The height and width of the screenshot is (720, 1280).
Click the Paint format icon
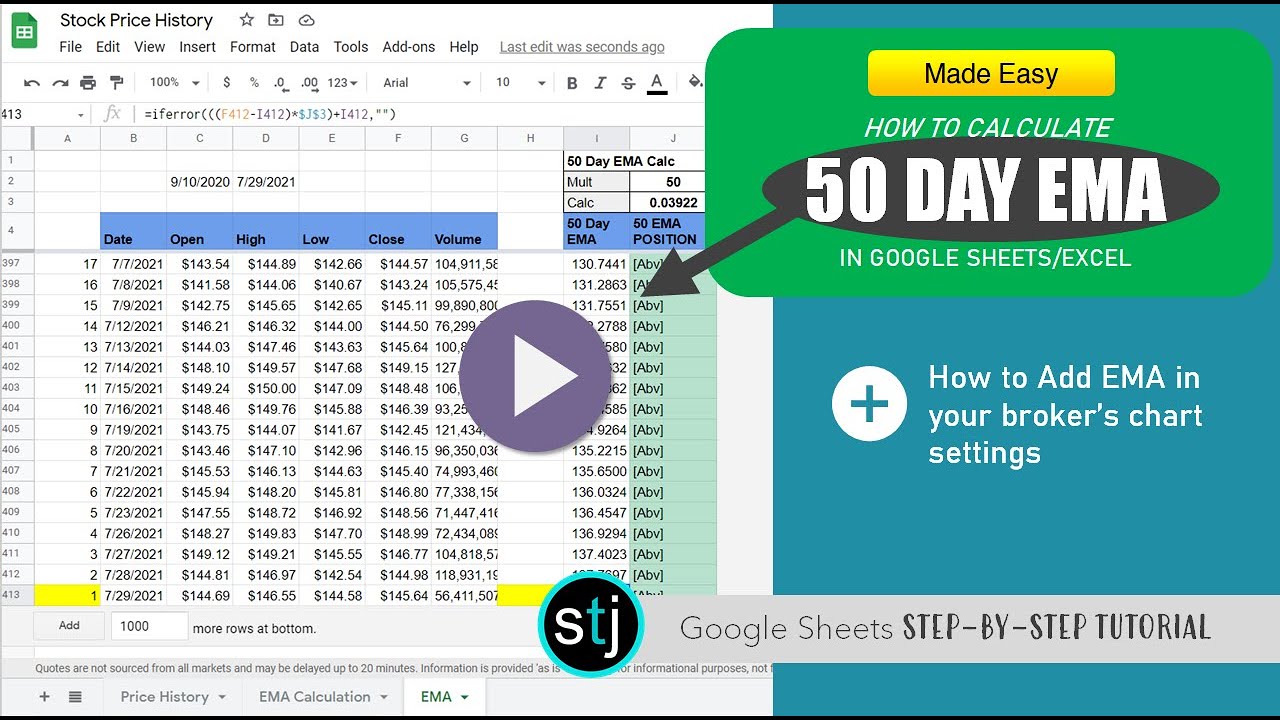116,83
